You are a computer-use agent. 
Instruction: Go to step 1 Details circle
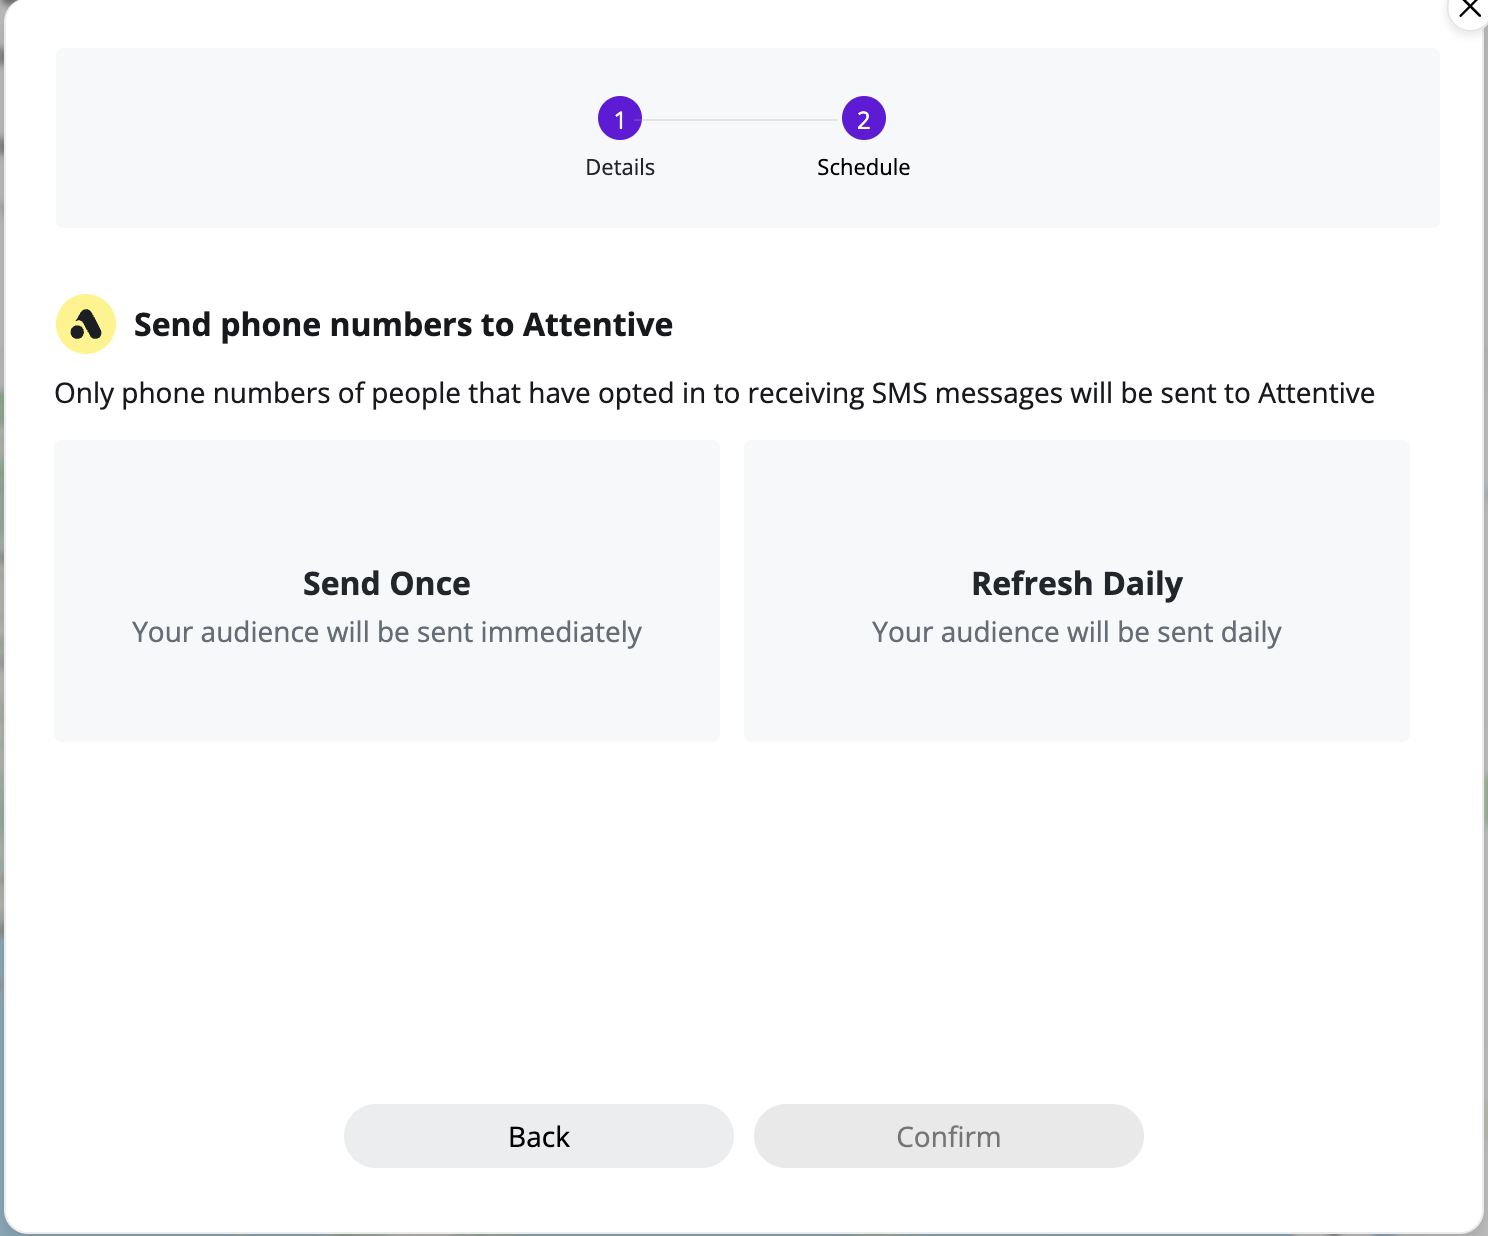pos(620,119)
